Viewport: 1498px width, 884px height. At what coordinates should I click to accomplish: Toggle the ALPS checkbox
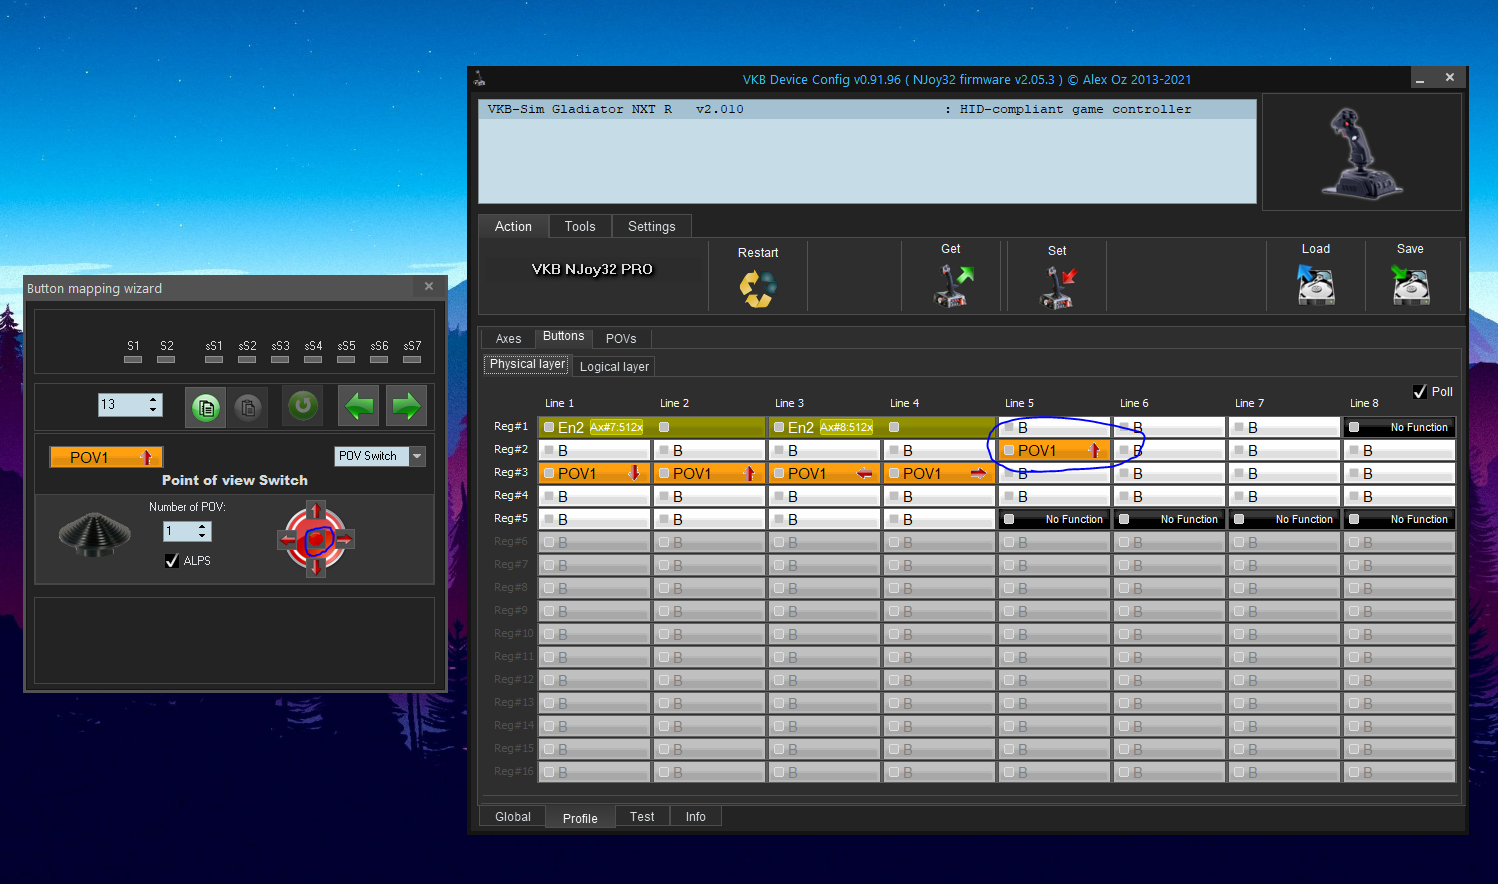pos(172,561)
